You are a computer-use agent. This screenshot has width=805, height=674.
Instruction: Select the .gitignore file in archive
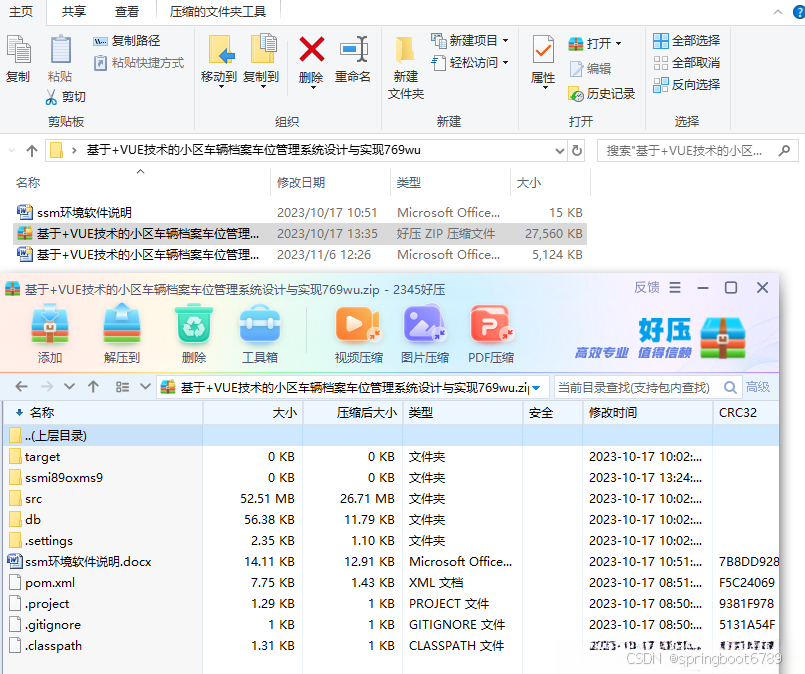[390, 625]
